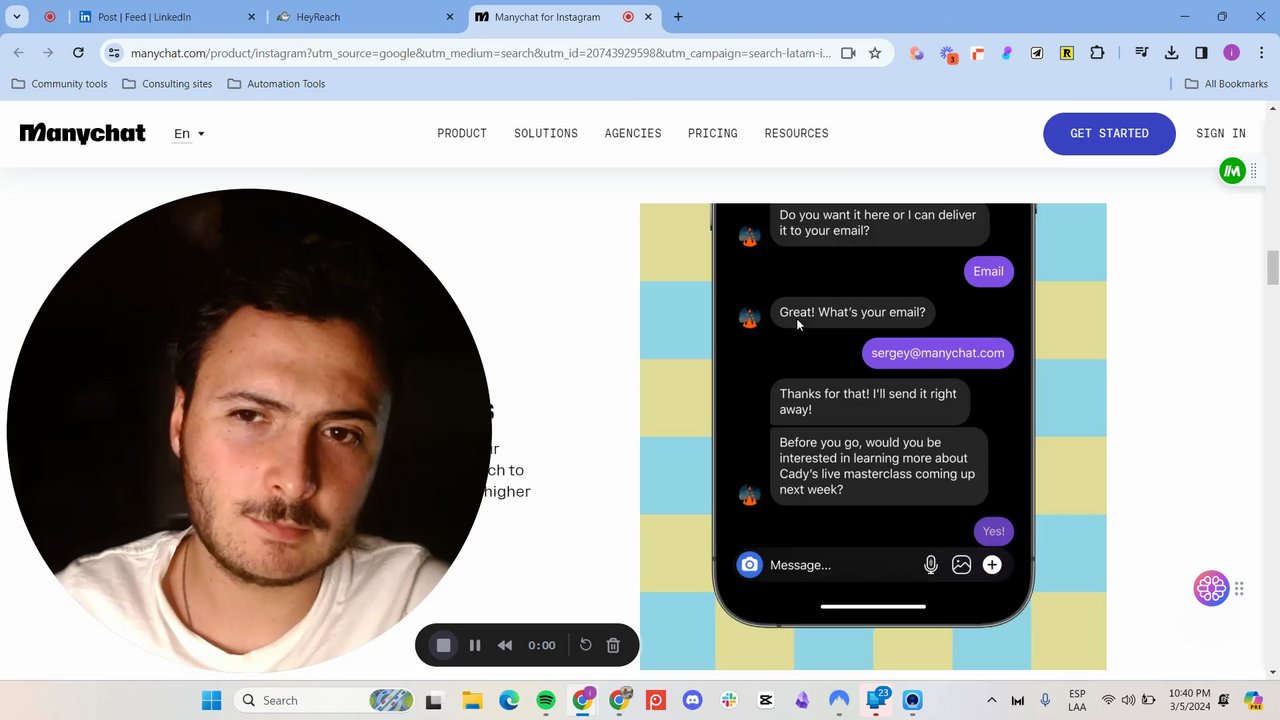This screenshot has height=720, width=1280.
Task: View site information icon in the address bar
Action: [x=114, y=53]
